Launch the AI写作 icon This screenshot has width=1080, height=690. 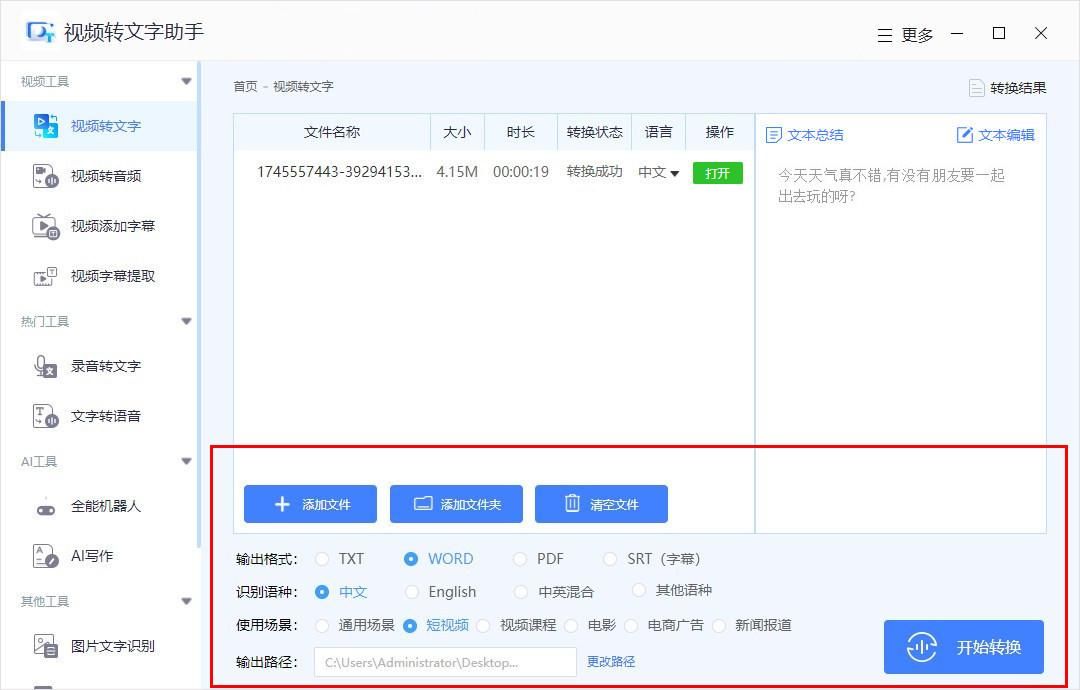click(46, 556)
